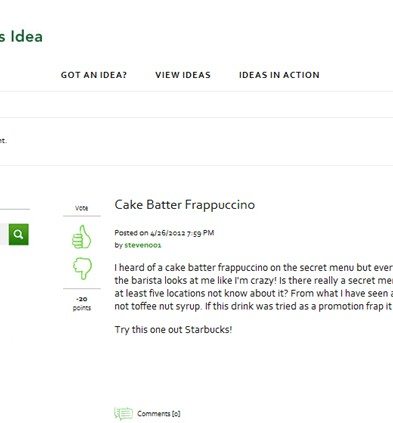Focus the search input beside the magnifier
This screenshot has height=423, width=393.
click(x=4, y=234)
